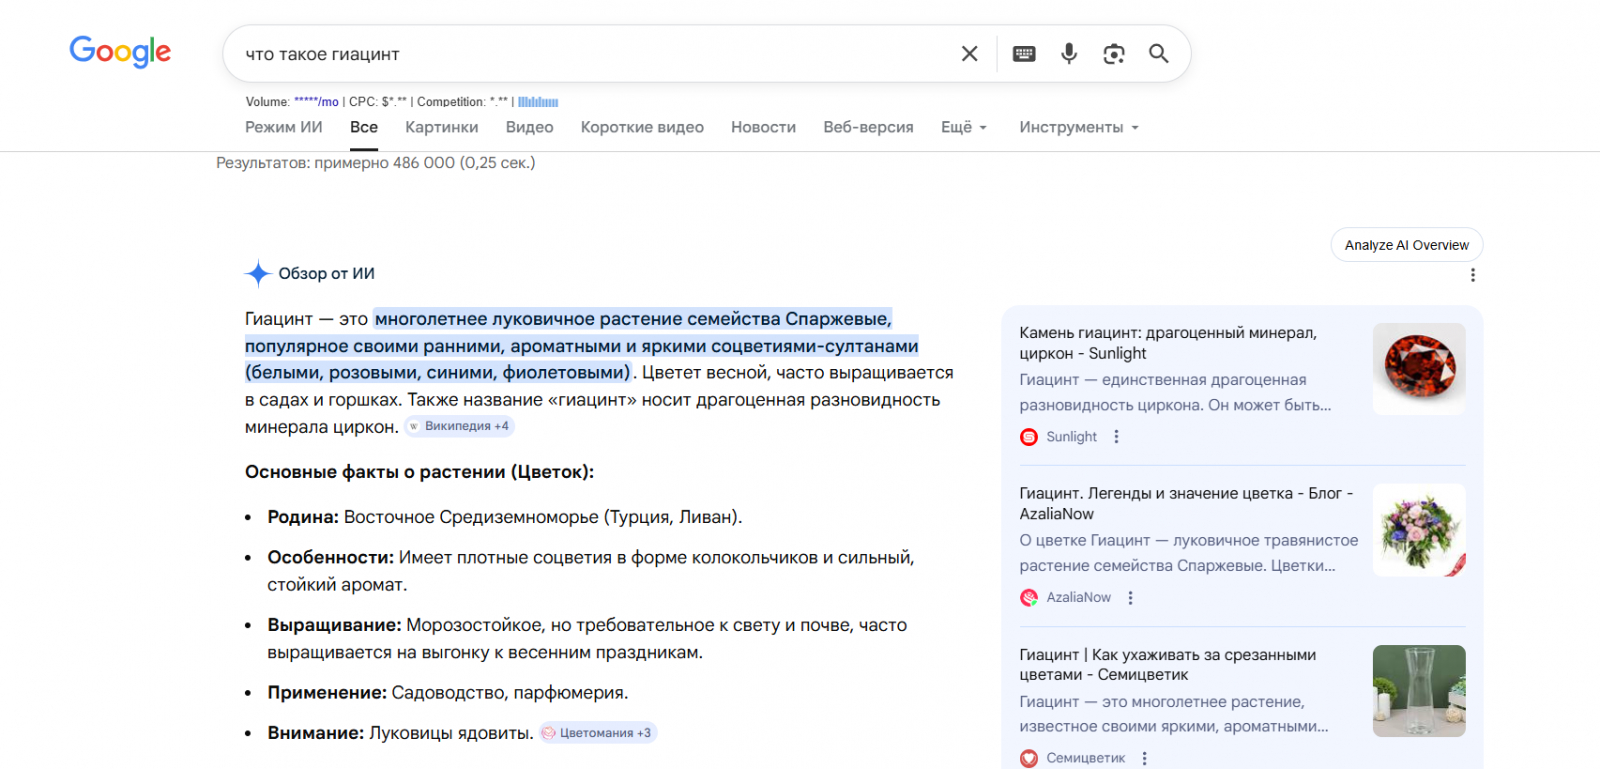This screenshot has height=769, width=1600.
Task: Open the AI Overview three-dot options menu
Action: (x=1472, y=275)
